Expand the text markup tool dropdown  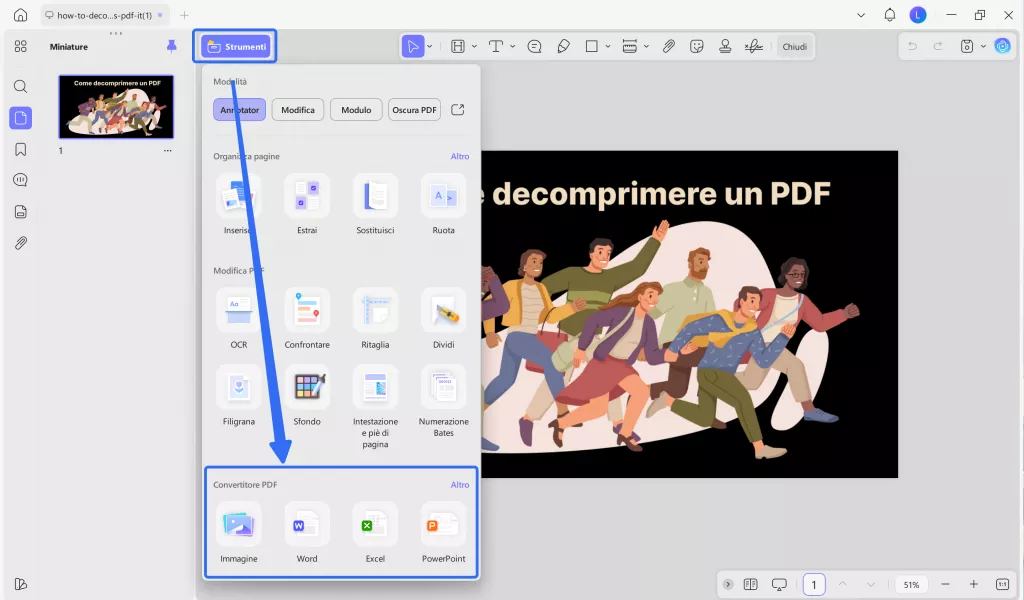coord(474,46)
